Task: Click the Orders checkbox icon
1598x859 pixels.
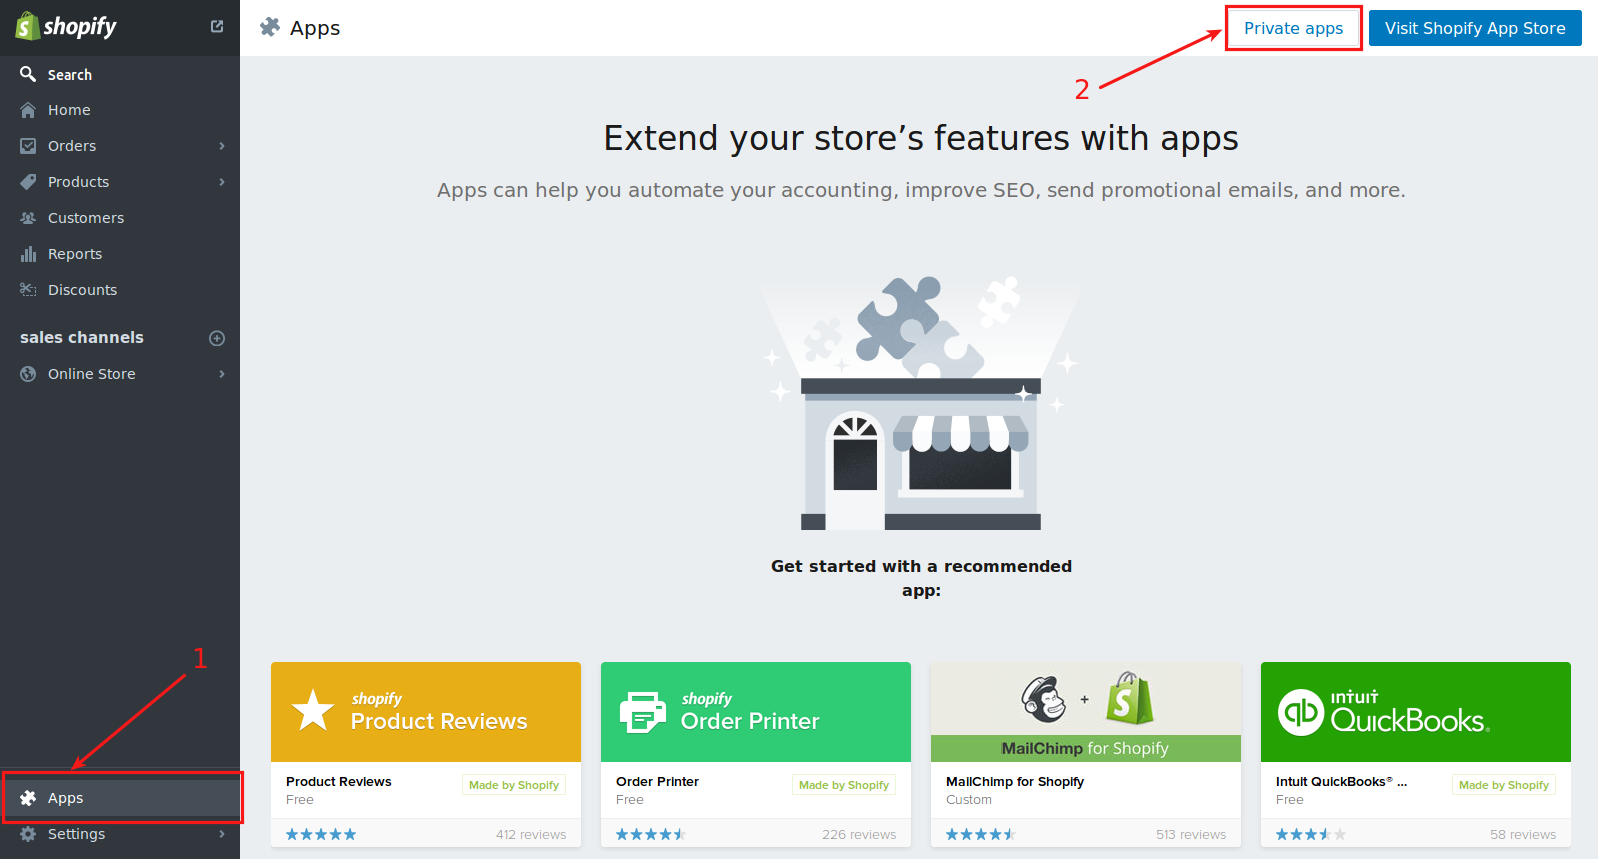Action: (x=28, y=146)
